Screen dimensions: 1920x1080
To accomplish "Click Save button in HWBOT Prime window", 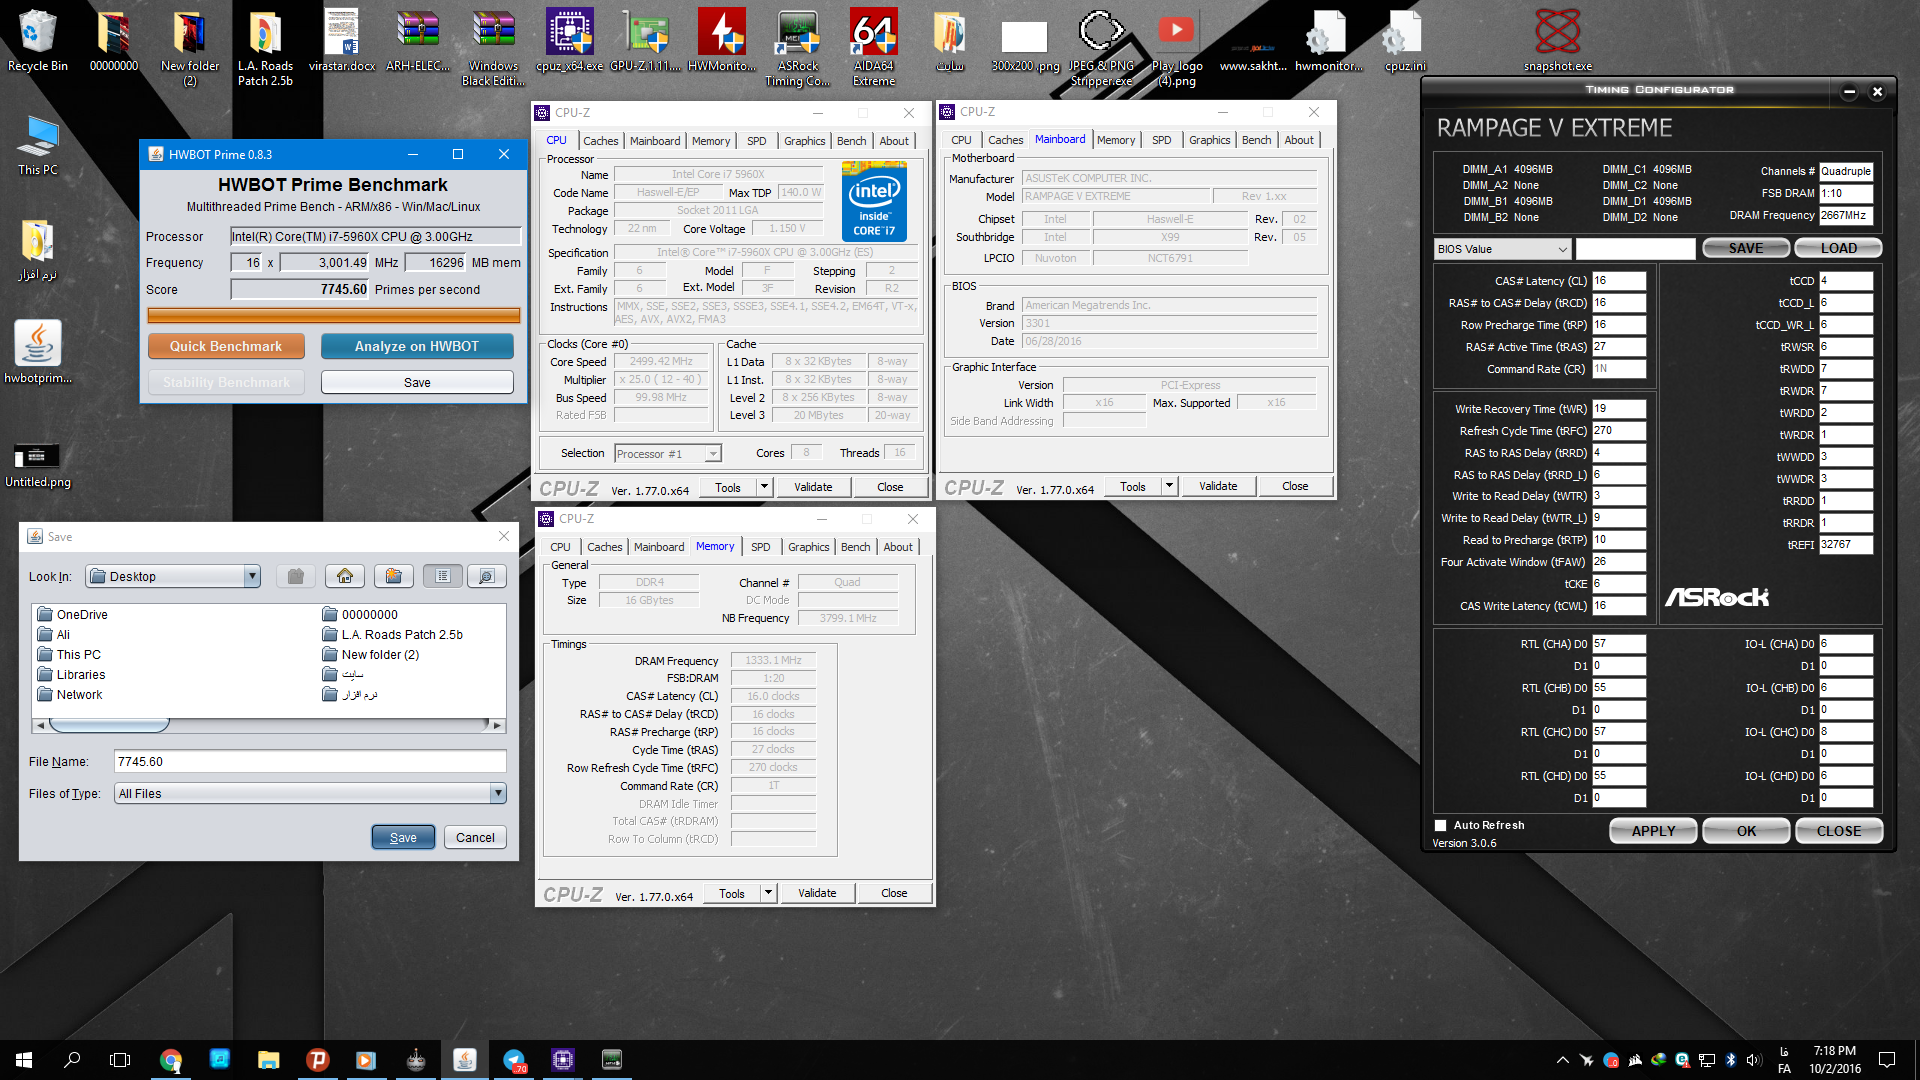I will 417,383.
